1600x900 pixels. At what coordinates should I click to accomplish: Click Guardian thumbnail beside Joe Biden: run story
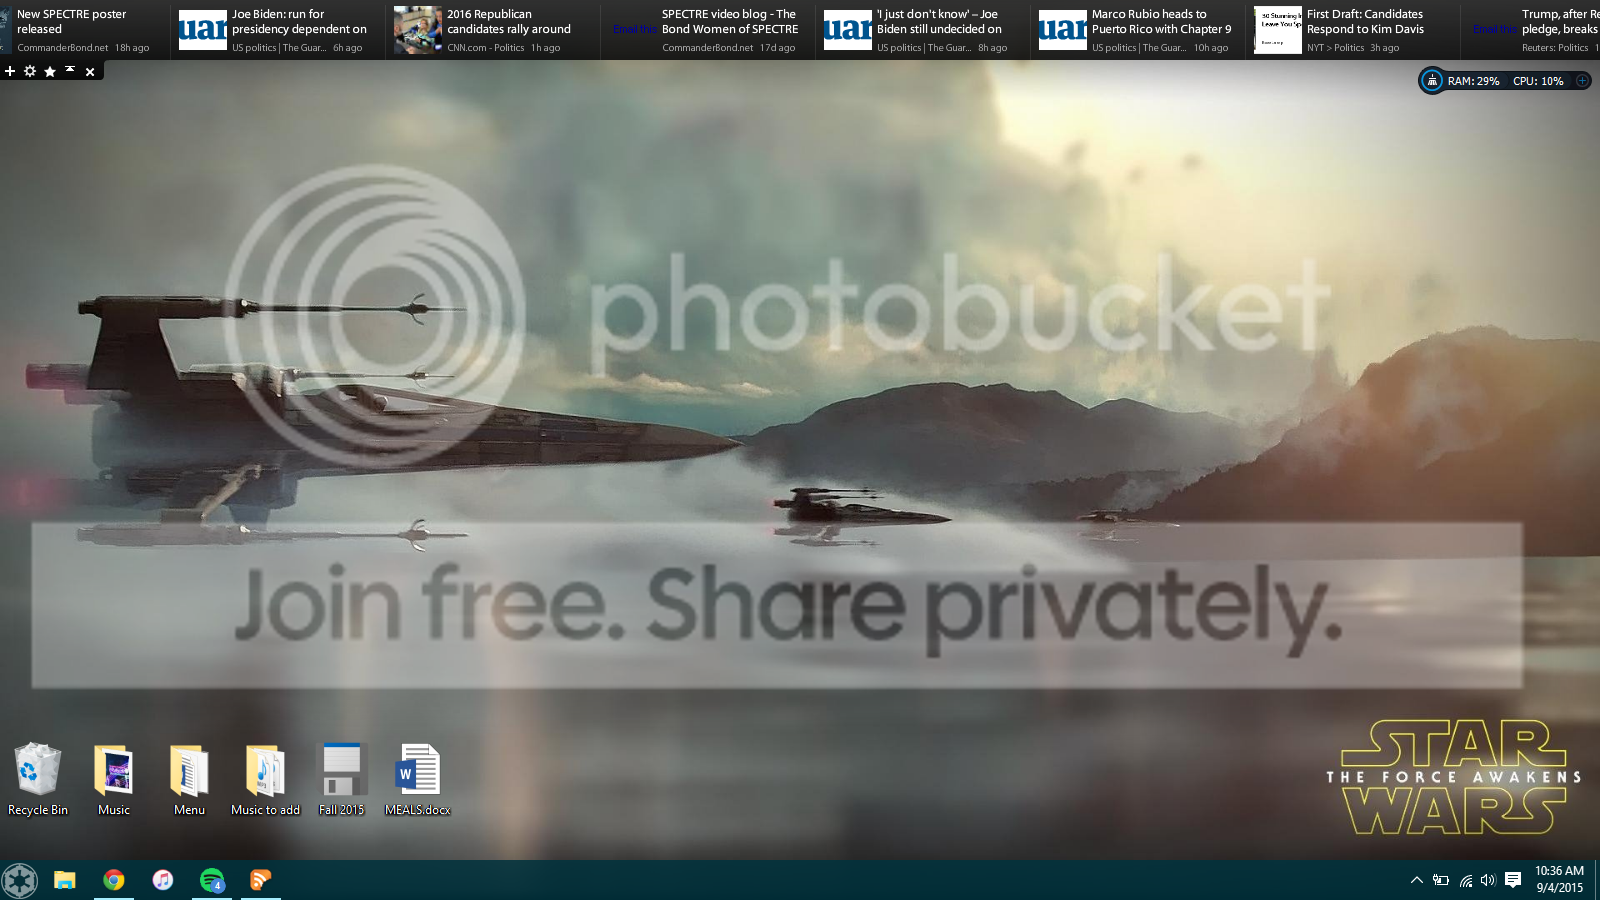[x=203, y=29]
